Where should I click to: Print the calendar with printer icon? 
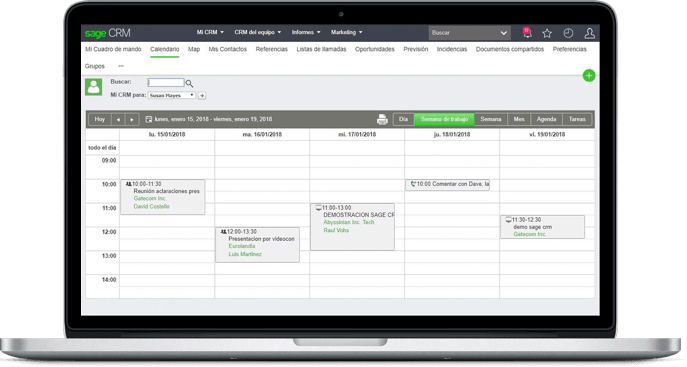[x=382, y=120]
